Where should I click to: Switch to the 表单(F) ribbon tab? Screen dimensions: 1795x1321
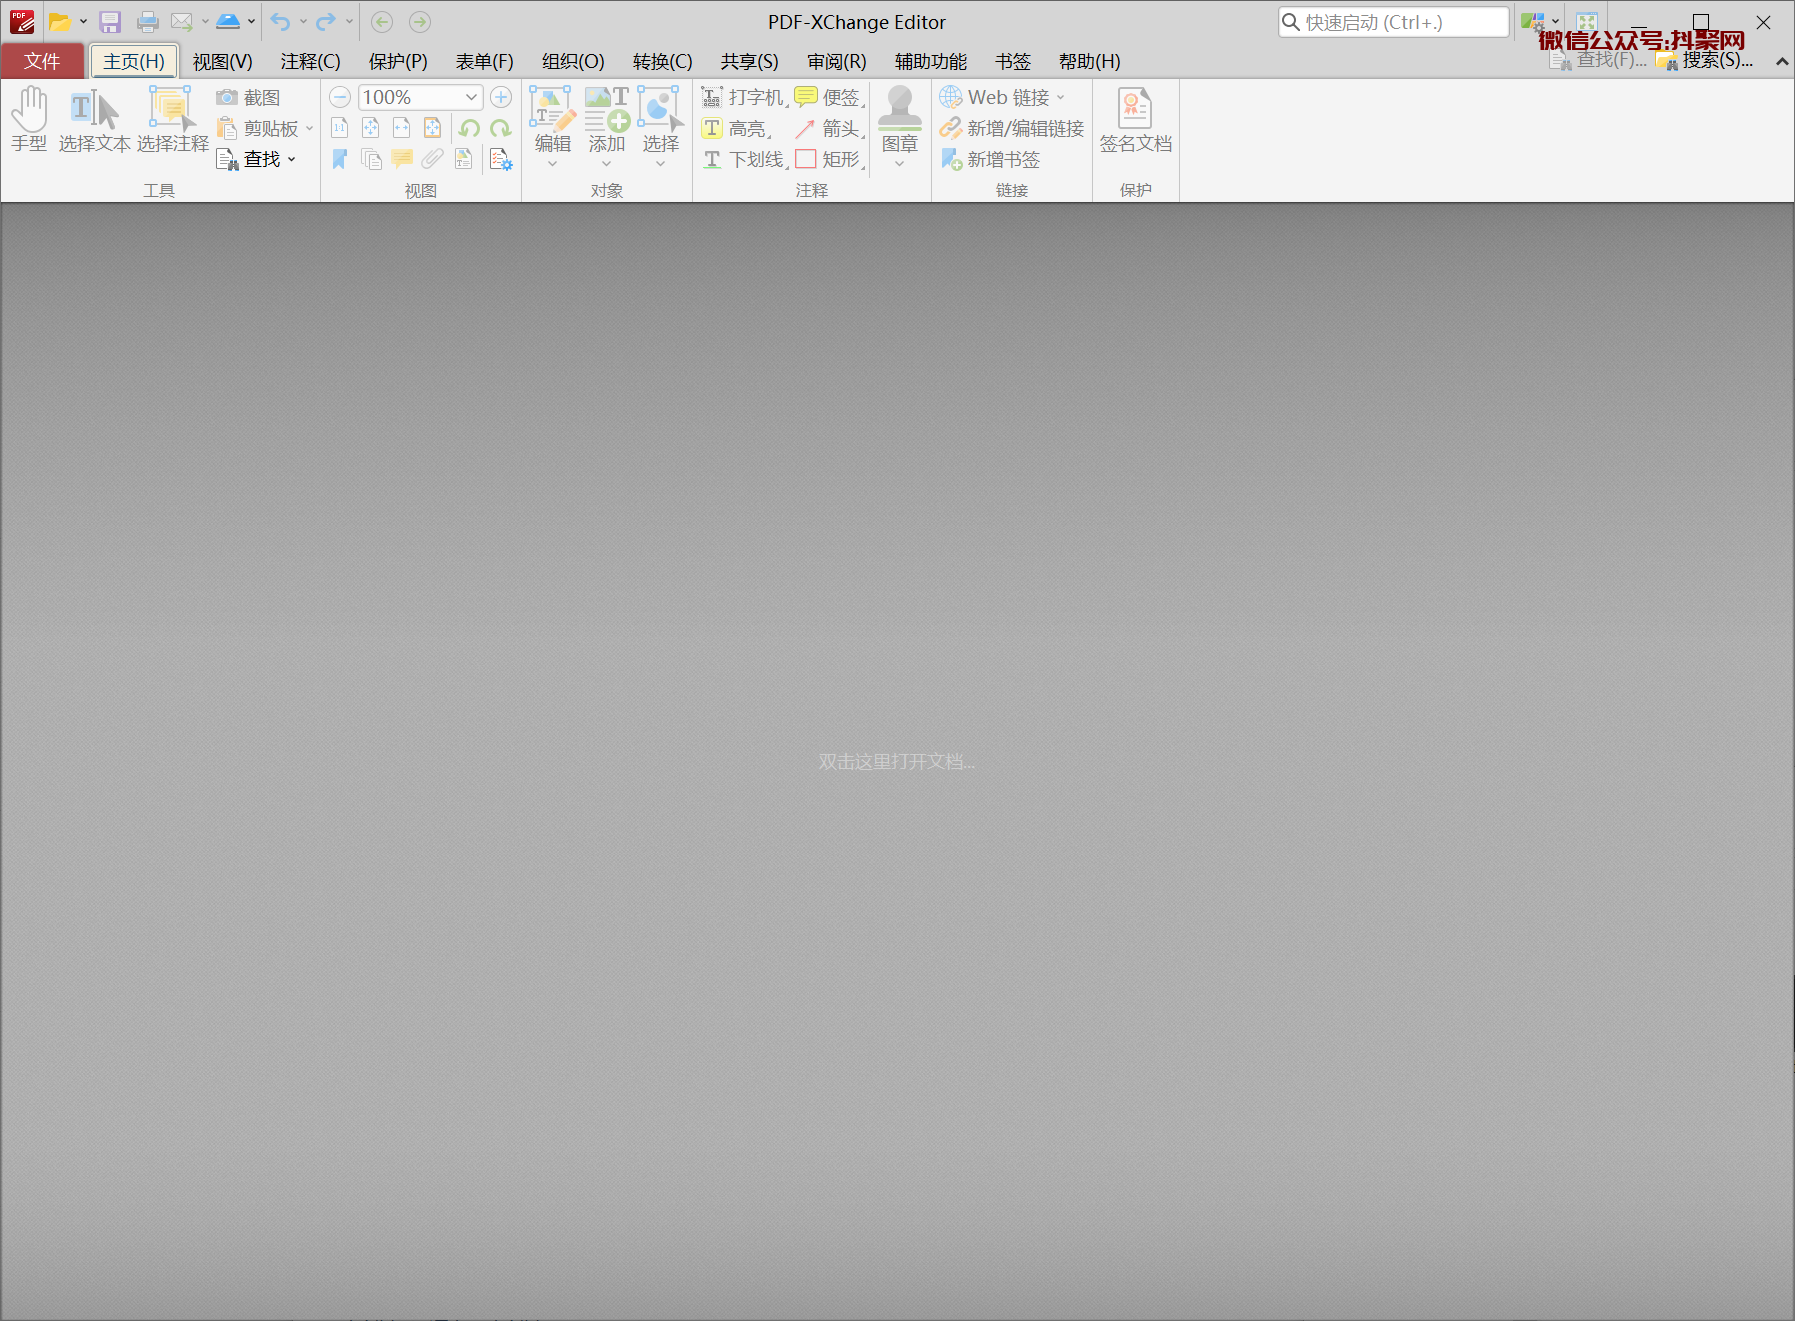tap(484, 61)
